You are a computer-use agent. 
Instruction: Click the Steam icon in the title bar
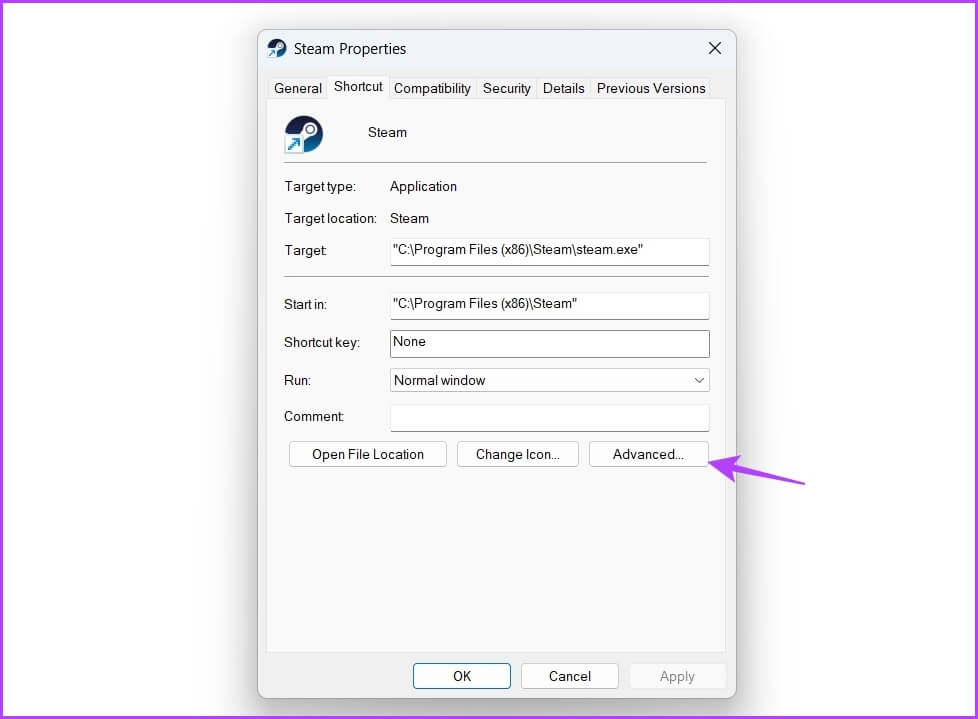(276, 49)
